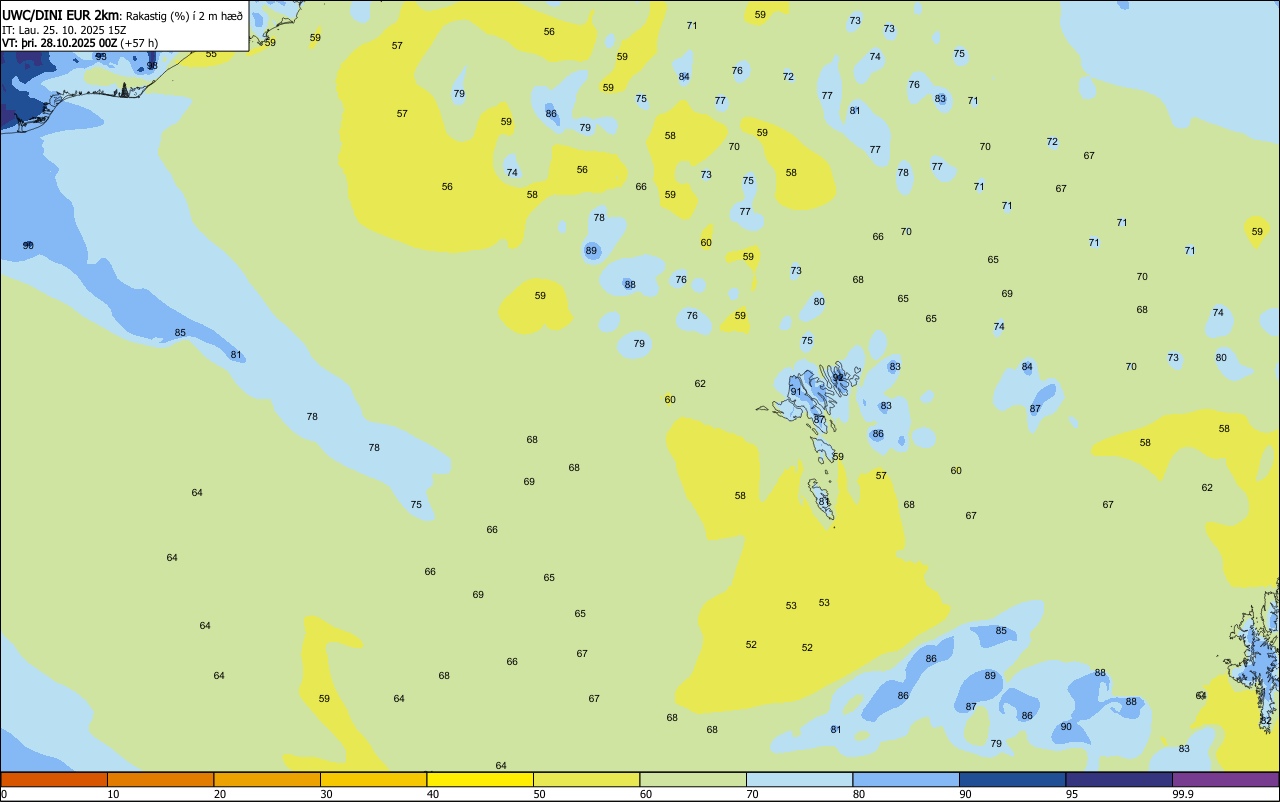Viewport: 1280px width, 802px height.
Task: Click the '60' tick label on the legend scale
Action: click(646, 794)
